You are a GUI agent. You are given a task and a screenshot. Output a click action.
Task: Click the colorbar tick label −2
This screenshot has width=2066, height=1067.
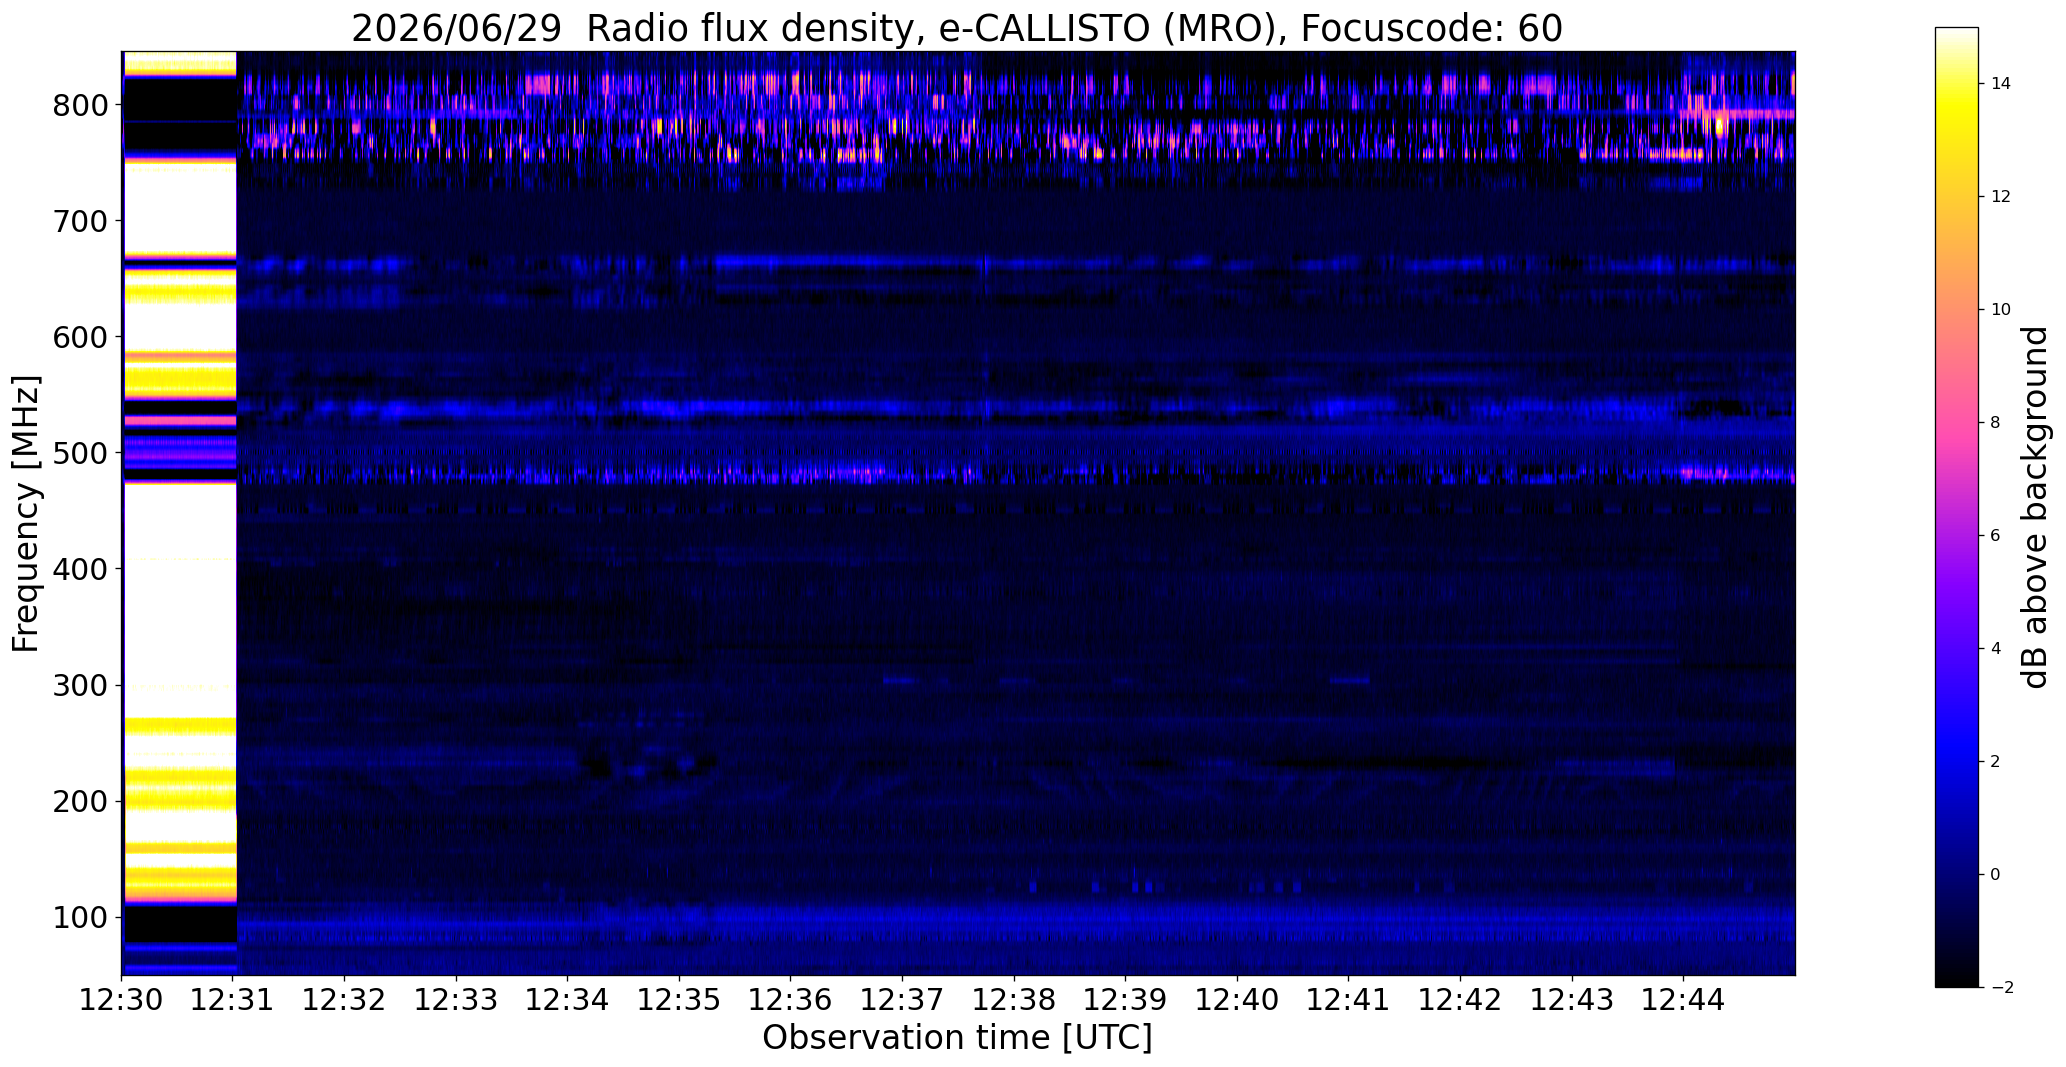pos(2001,987)
